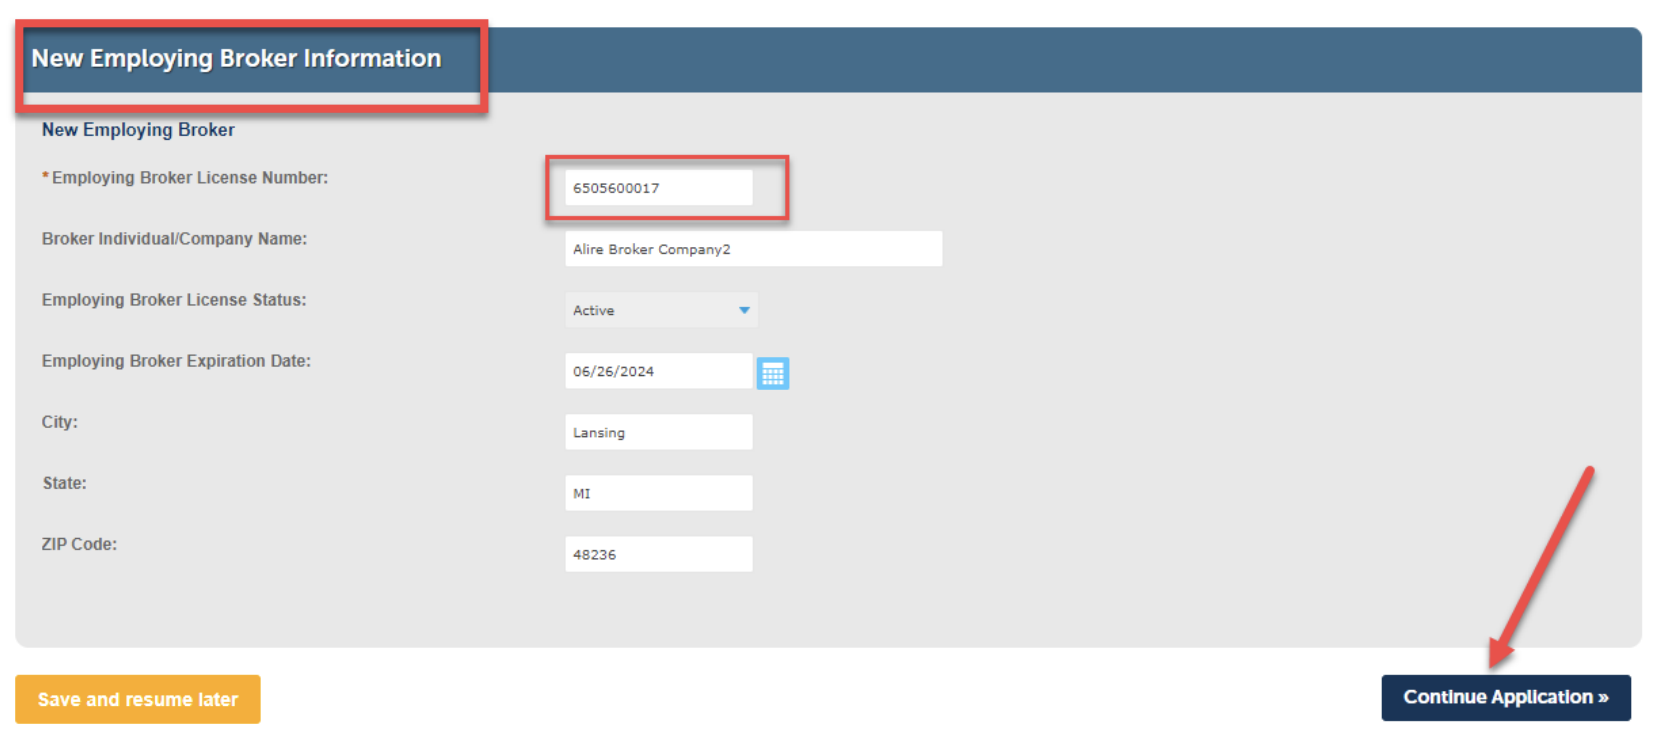Click the State label
Screen dimensions: 1656x746
pos(64,483)
